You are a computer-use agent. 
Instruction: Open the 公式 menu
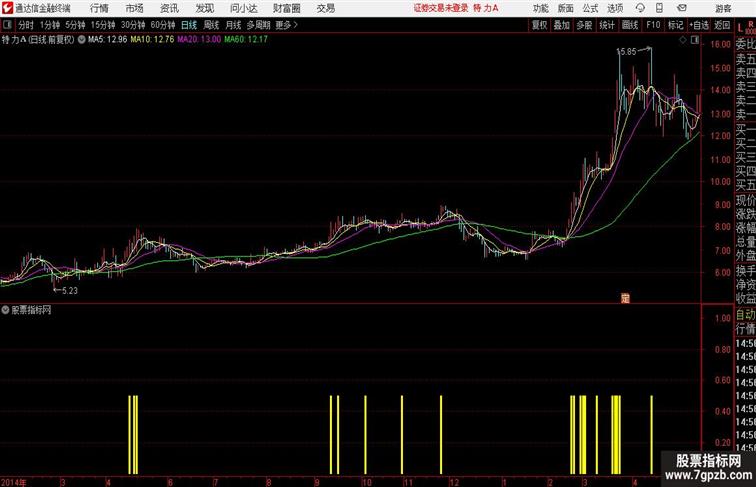pos(590,8)
